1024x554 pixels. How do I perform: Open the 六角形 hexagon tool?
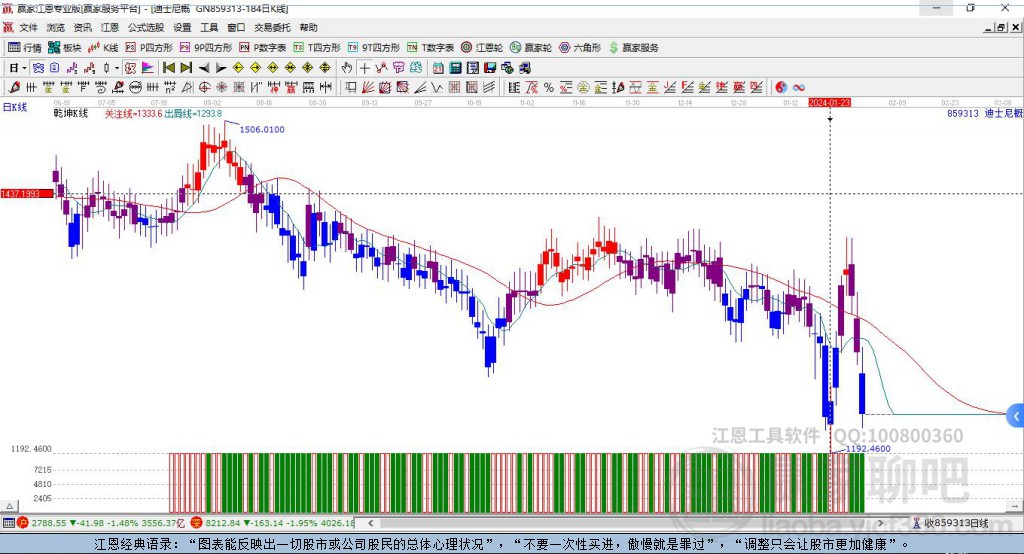pyautogui.click(x=580, y=47)
